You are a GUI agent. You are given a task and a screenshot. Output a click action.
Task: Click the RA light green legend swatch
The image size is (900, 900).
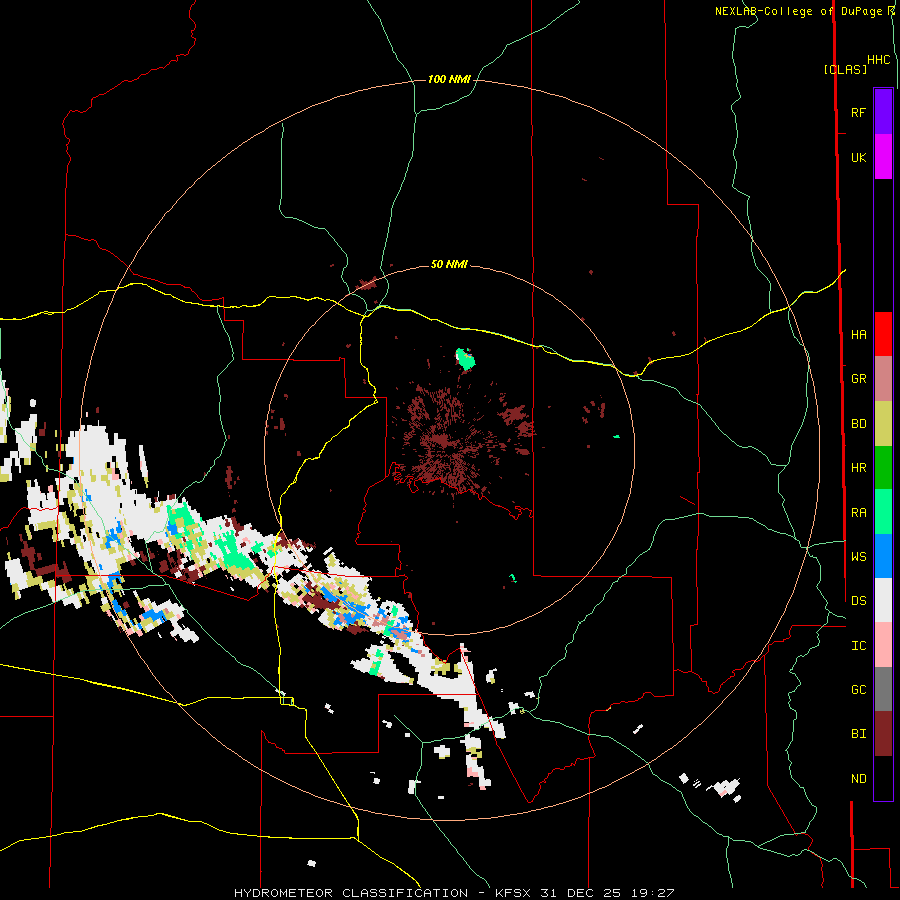[883, 512]
